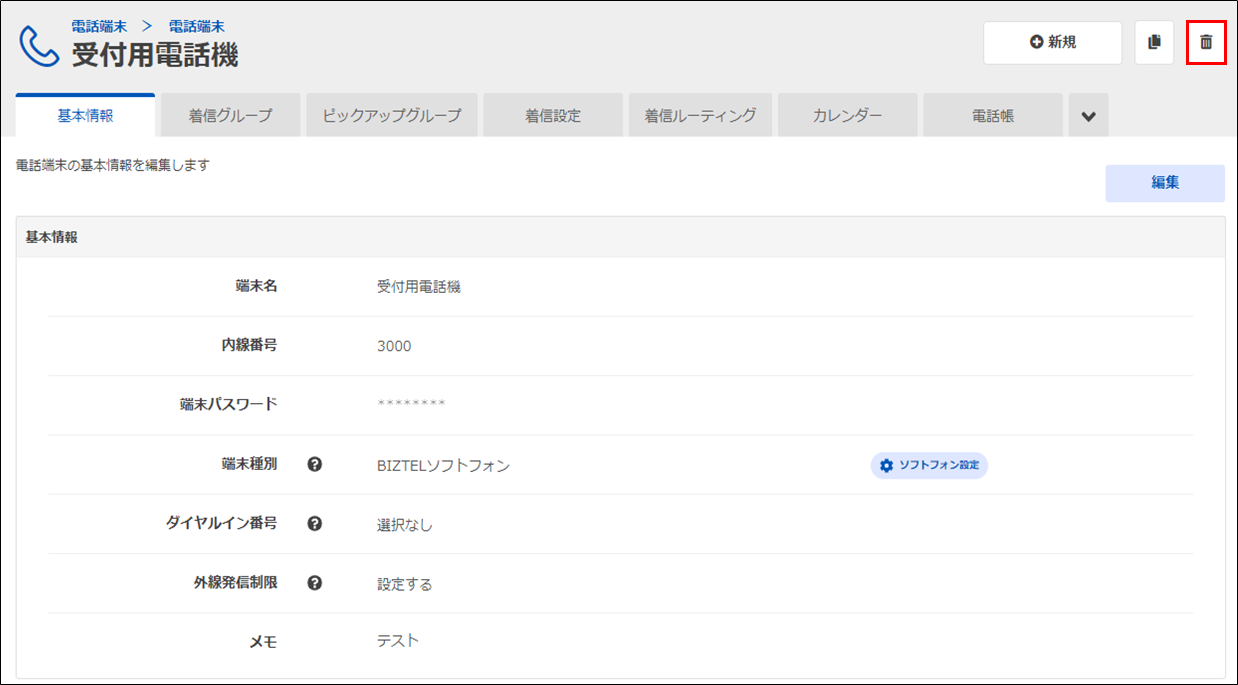Follow the first 電話端末 breadcrumb link
Viewport: 1238px width, 685px height.
pyautogui.click(x=99, y=26)
